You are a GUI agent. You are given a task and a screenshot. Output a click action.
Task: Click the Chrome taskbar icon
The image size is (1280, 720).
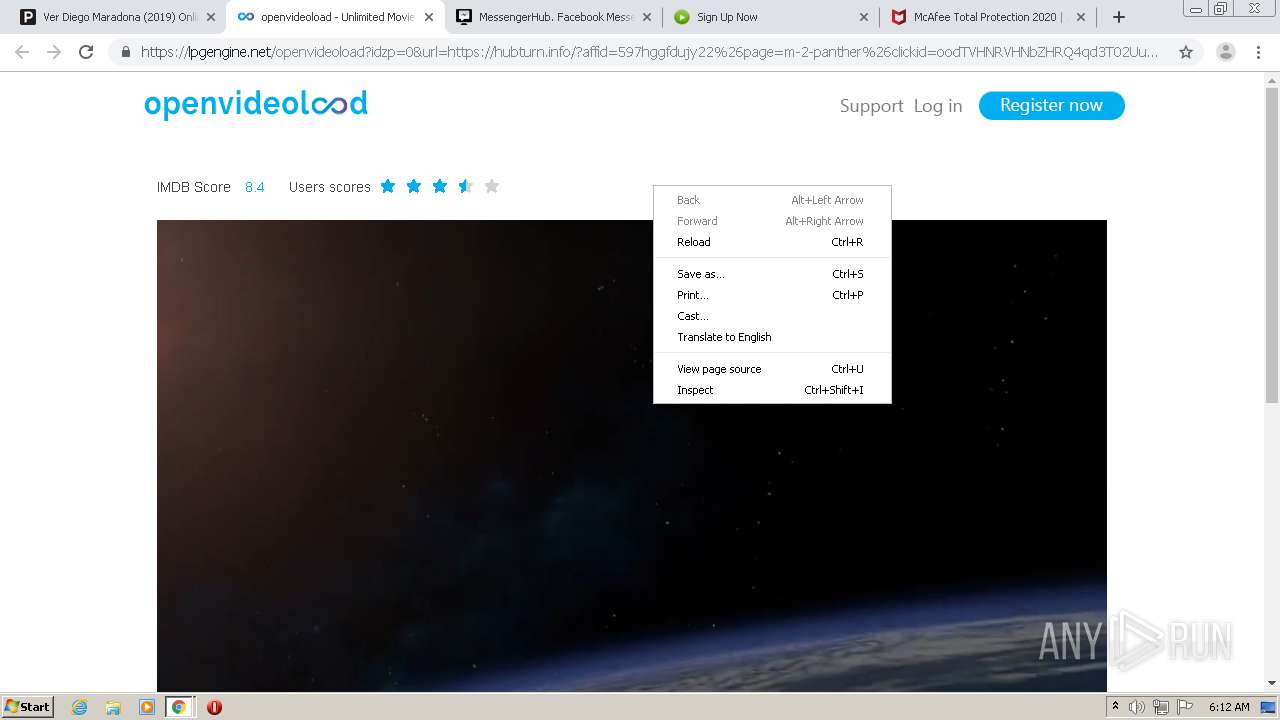179,707
